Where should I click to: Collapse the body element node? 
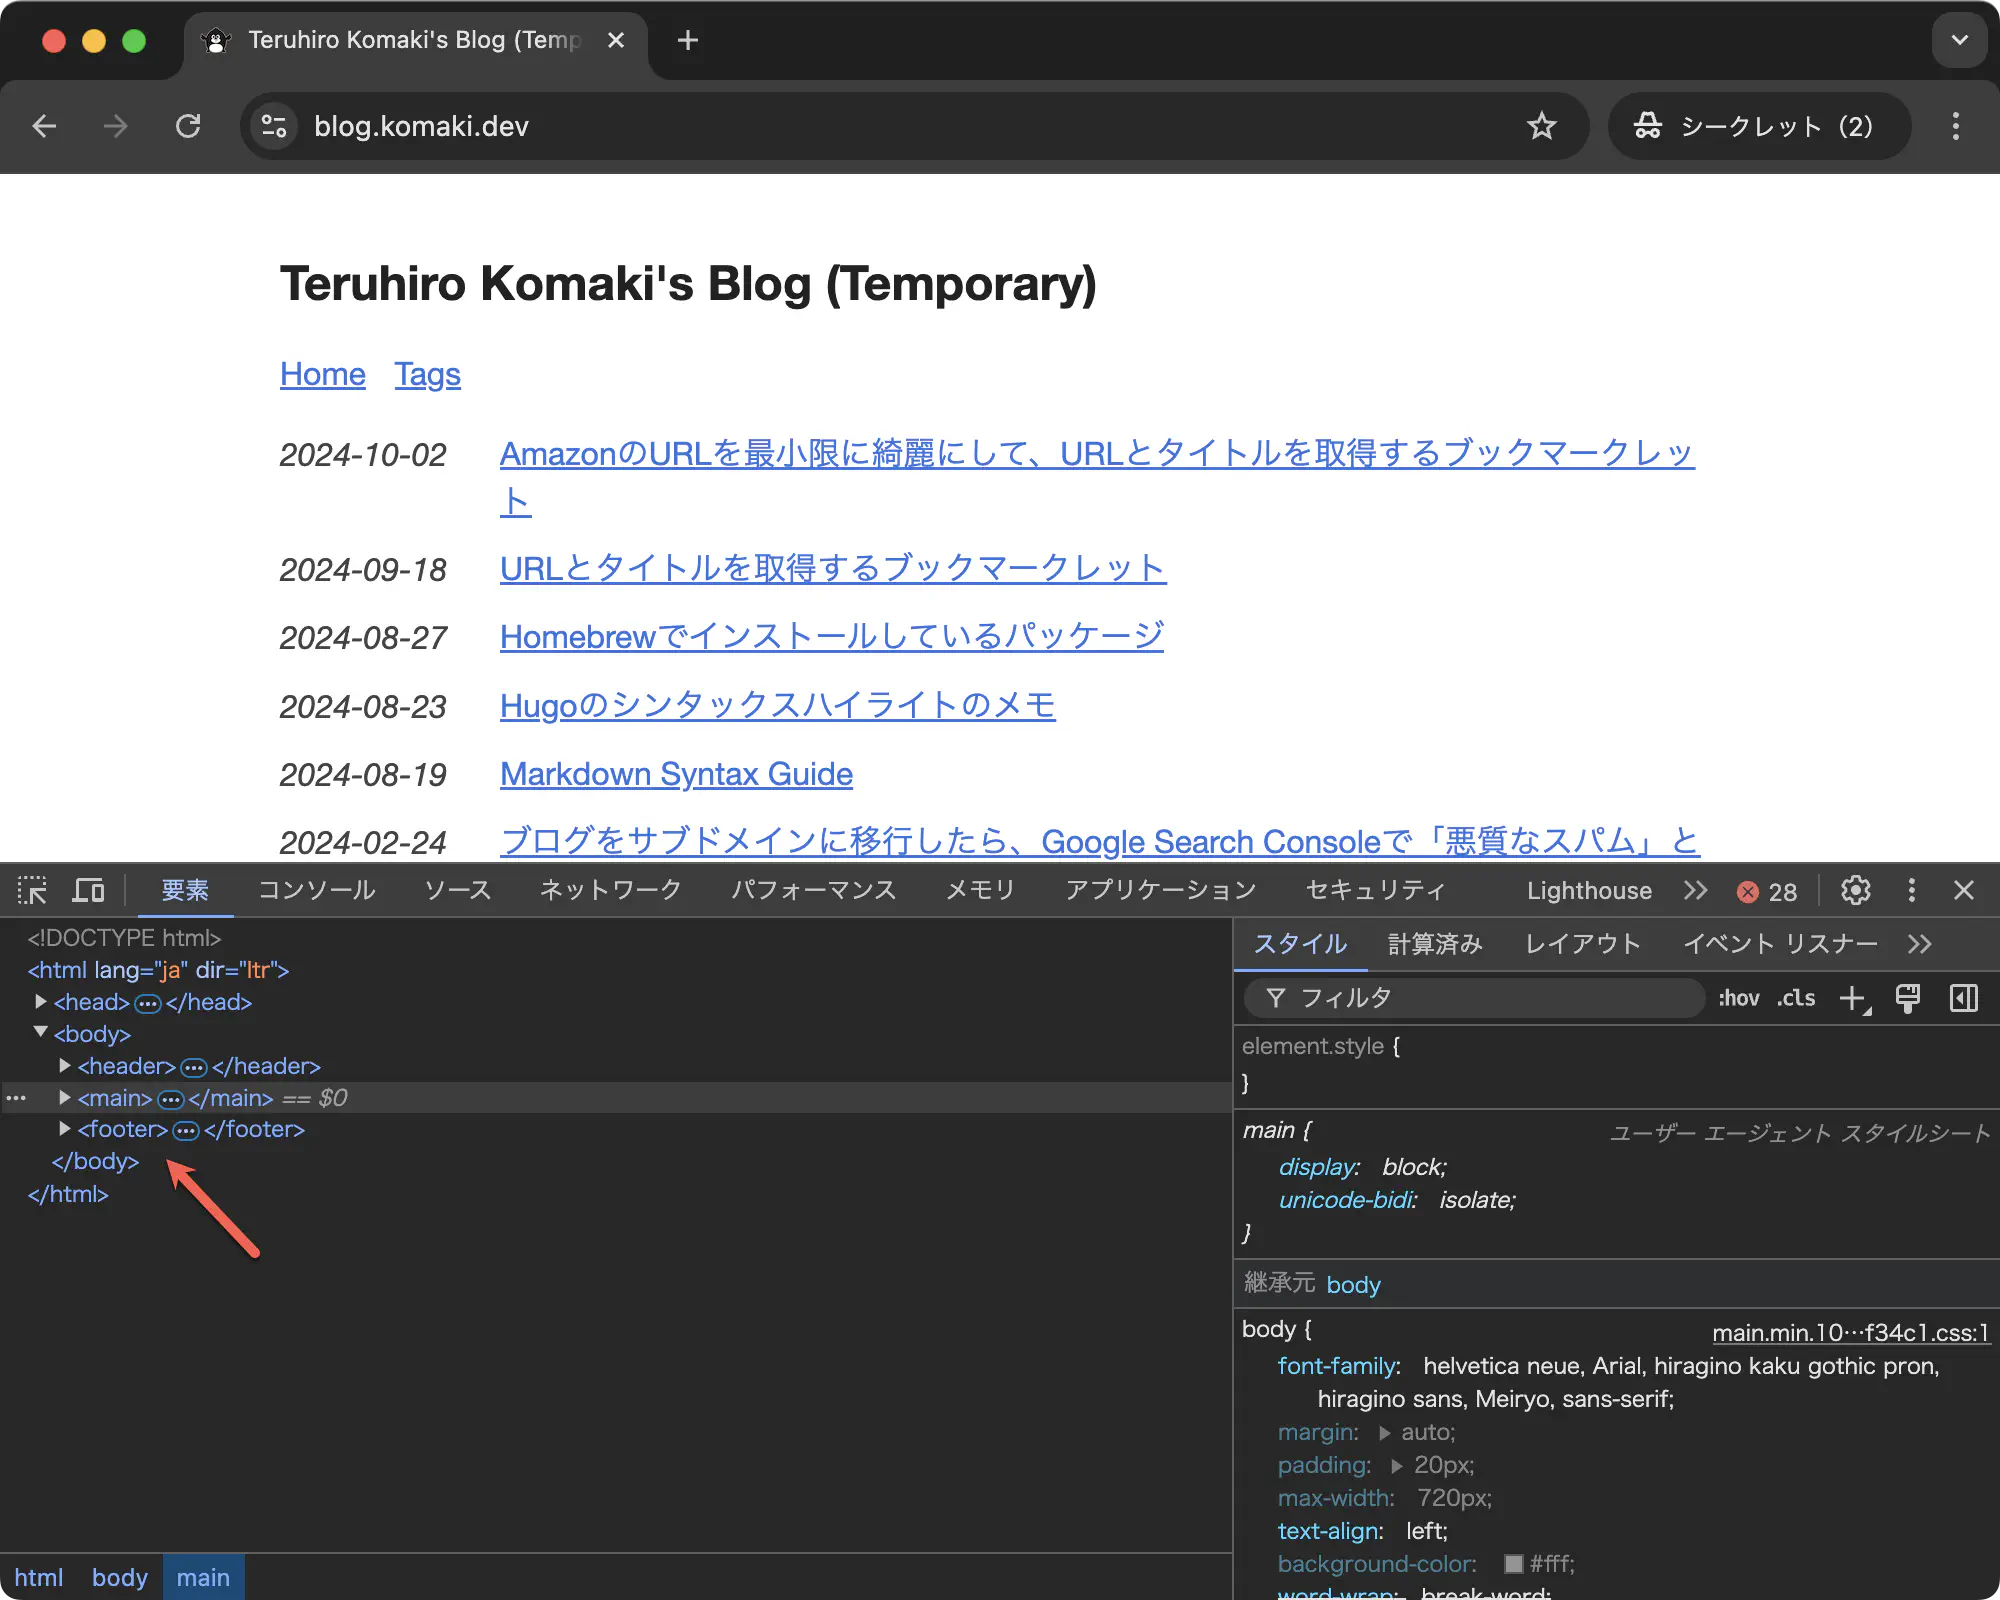41,1032
